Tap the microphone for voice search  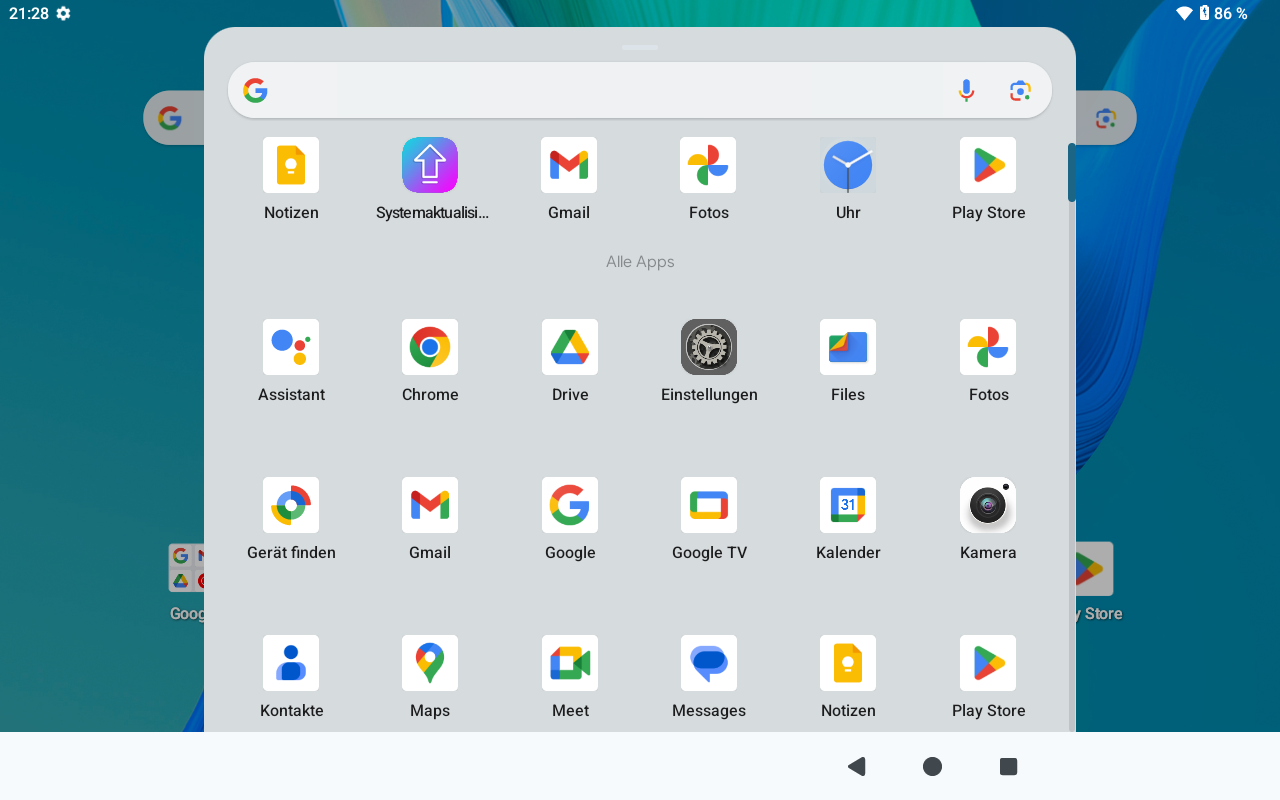pos(966,91)
